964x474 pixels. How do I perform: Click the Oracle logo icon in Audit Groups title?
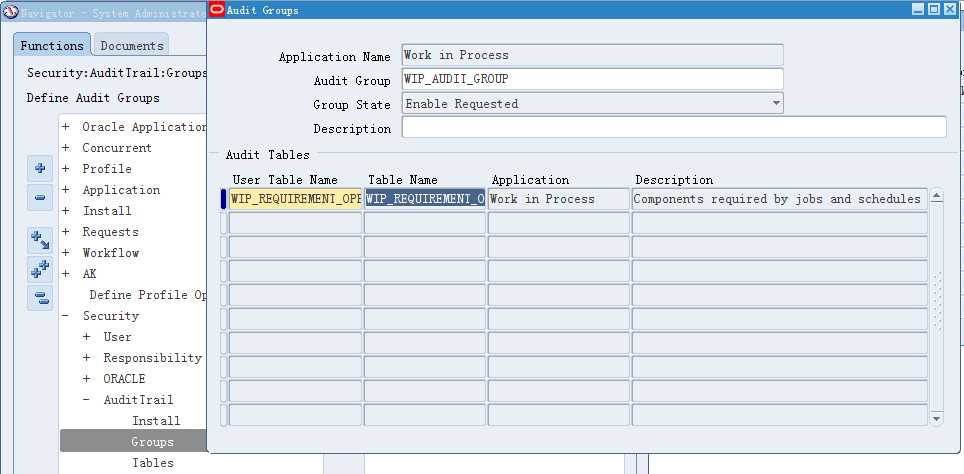217,9
